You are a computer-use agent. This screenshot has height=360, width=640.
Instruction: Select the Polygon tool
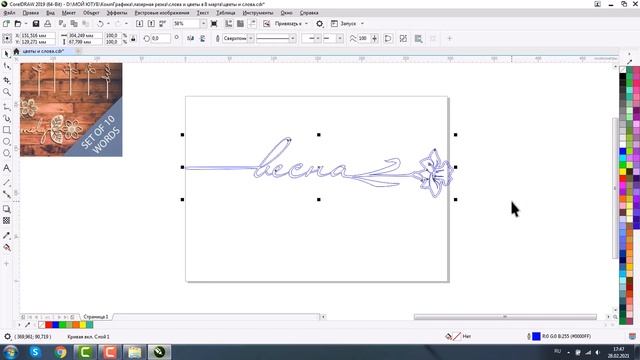coord(7,153)
